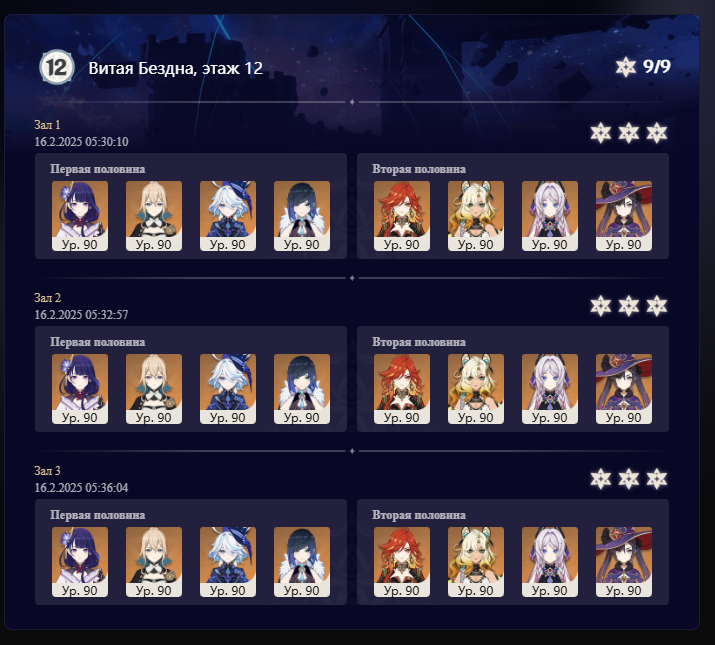Click the first star of Зал 1
The height and width of the screenshot is (645, 715).
(x=601, y=133)
